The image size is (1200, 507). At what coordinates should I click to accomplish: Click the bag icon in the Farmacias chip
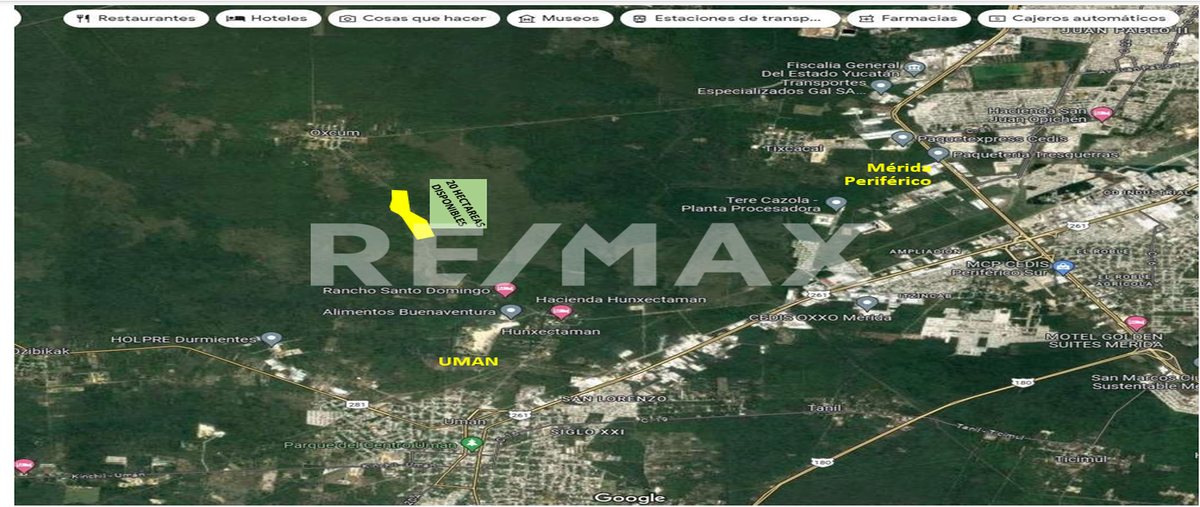(x=866, y=18)
